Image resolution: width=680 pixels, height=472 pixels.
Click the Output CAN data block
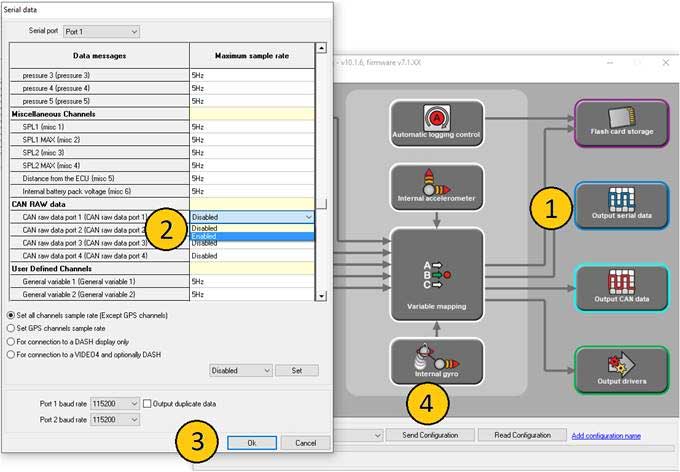[621, 288]
